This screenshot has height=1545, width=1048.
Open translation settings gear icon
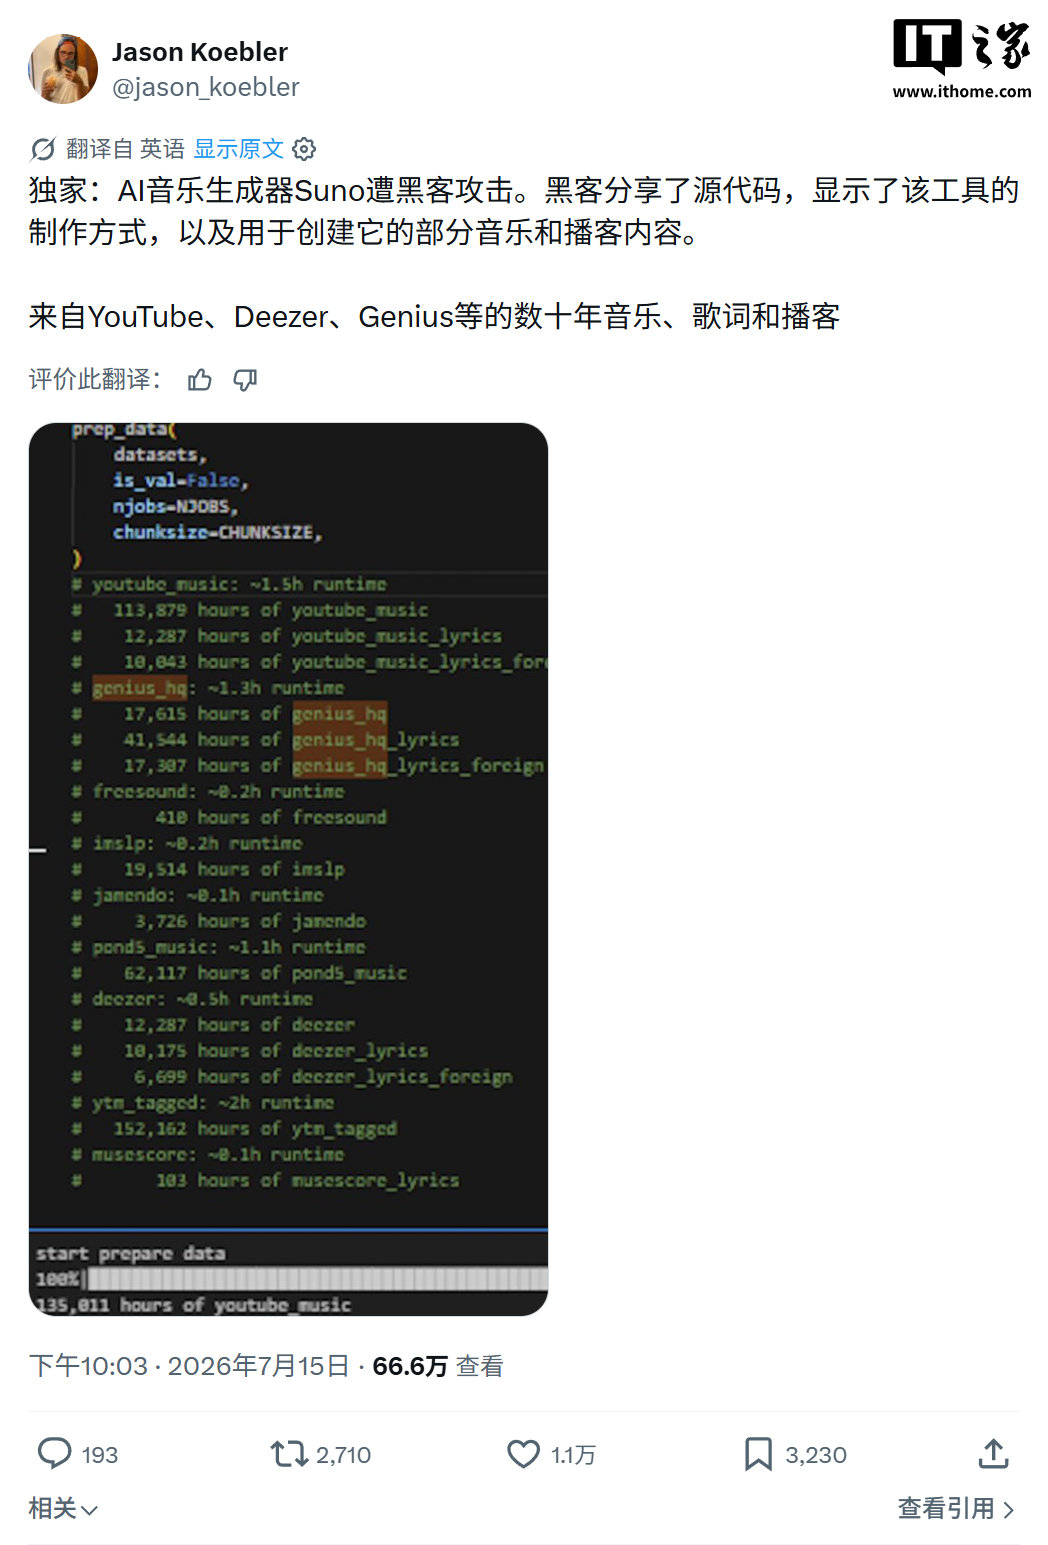pos(304,149)
